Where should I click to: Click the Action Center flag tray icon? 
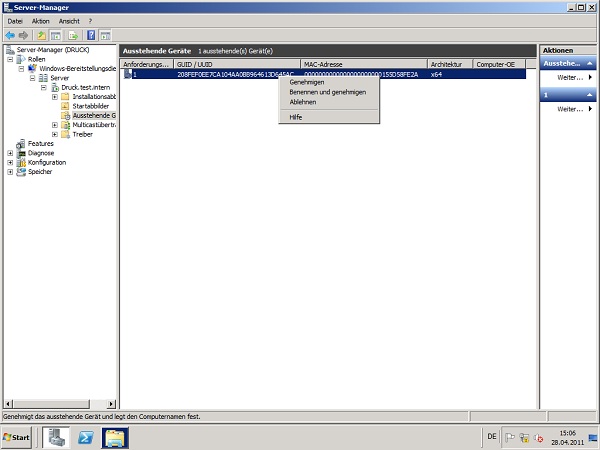pos(510,437)
